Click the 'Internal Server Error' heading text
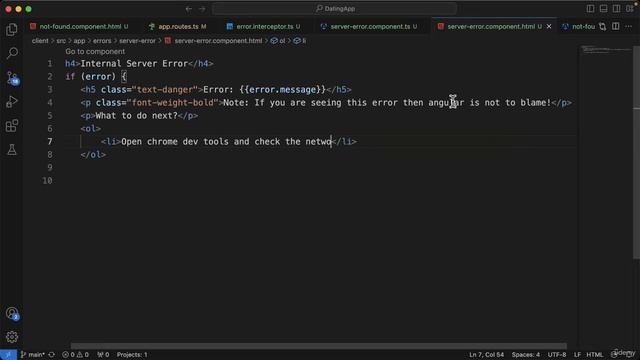 tap(134, 64)
